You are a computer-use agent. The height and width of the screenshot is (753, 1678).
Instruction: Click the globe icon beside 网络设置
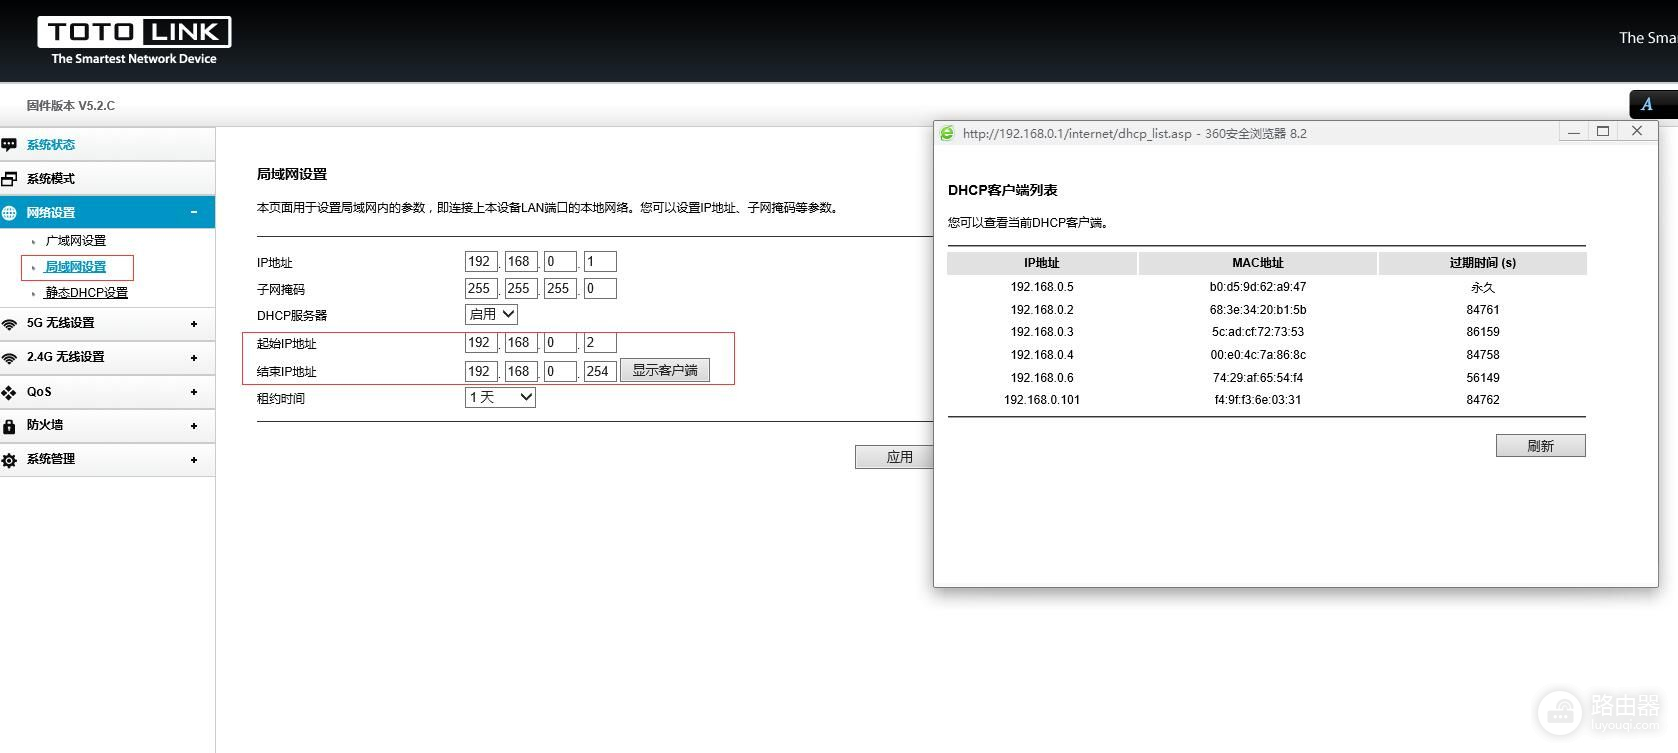pos(9,213)
